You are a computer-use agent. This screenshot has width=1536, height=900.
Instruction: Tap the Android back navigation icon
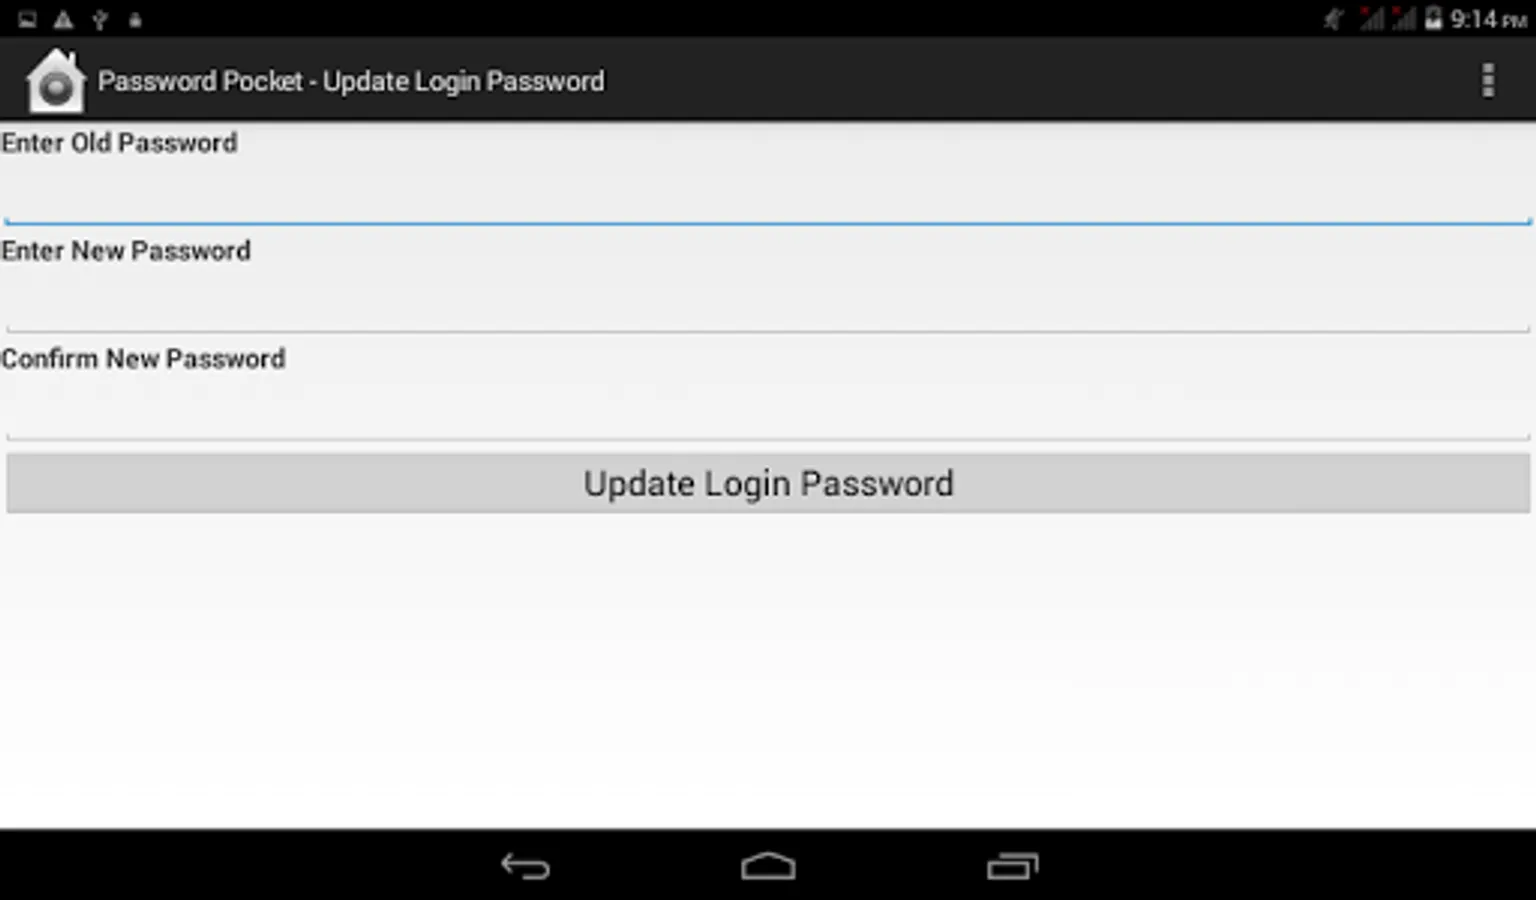tap(526, 866)
